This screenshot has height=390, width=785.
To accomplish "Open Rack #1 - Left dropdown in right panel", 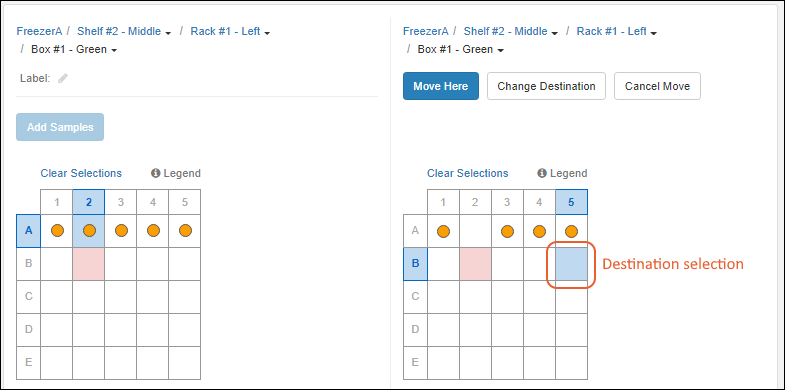I will (616, 32).
